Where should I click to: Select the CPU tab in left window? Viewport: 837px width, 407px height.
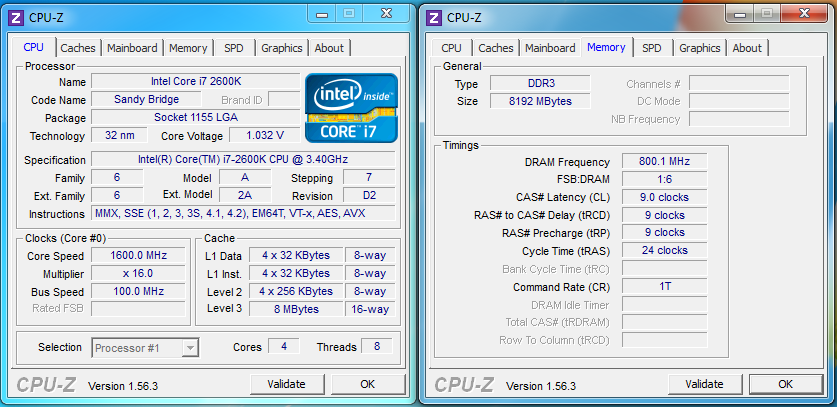(x=34, y=47)
